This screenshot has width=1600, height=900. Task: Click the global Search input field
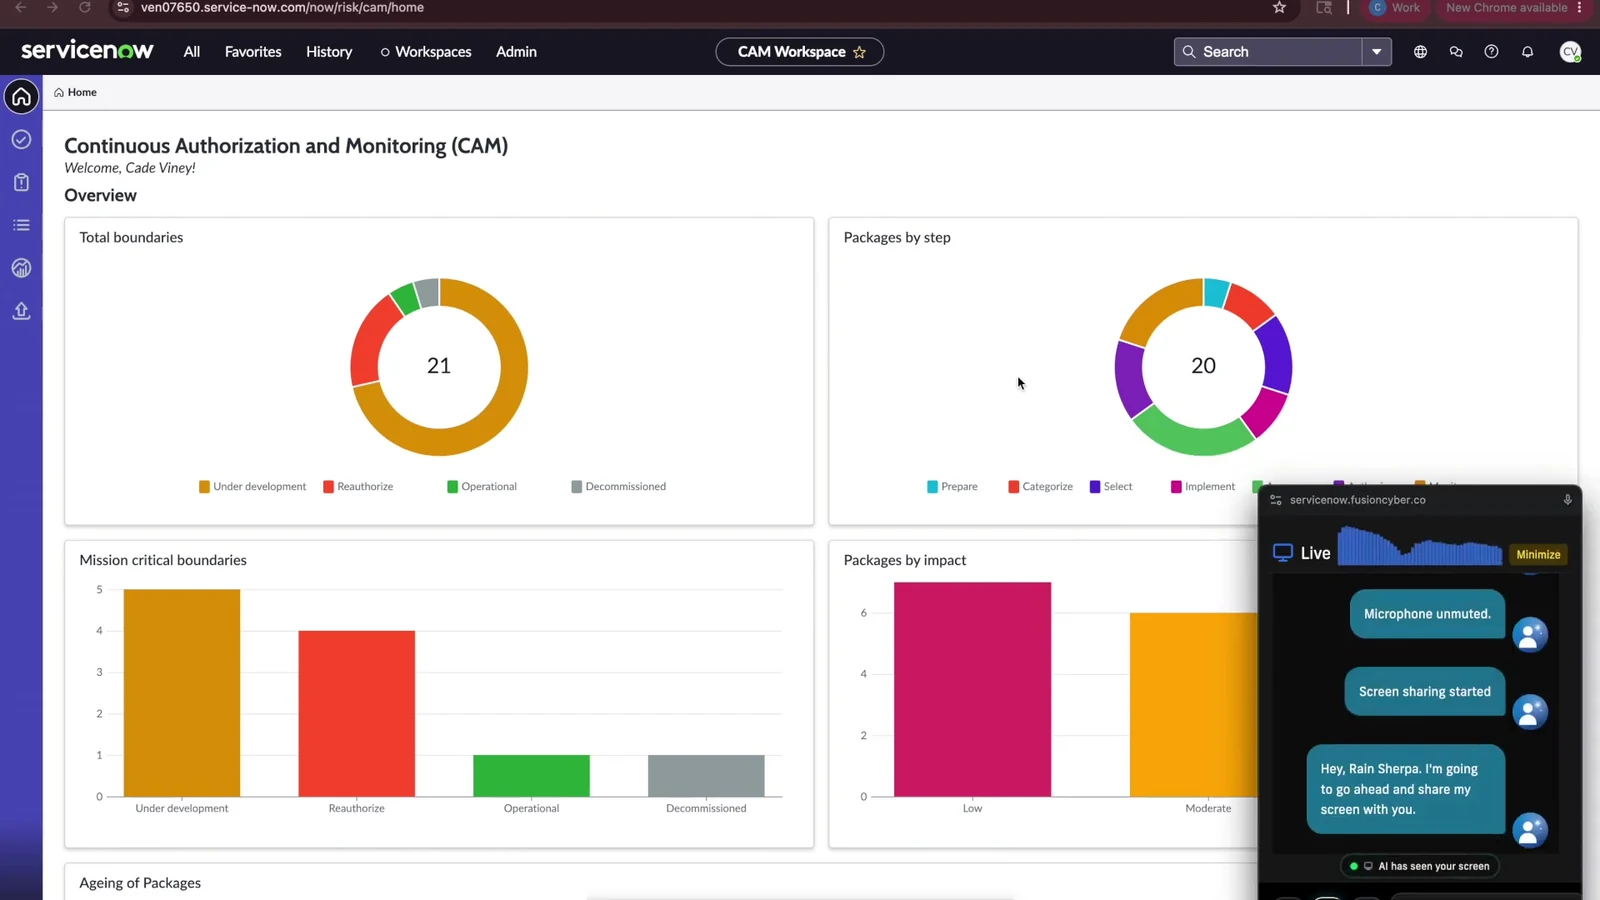[x=1268, y=52]
